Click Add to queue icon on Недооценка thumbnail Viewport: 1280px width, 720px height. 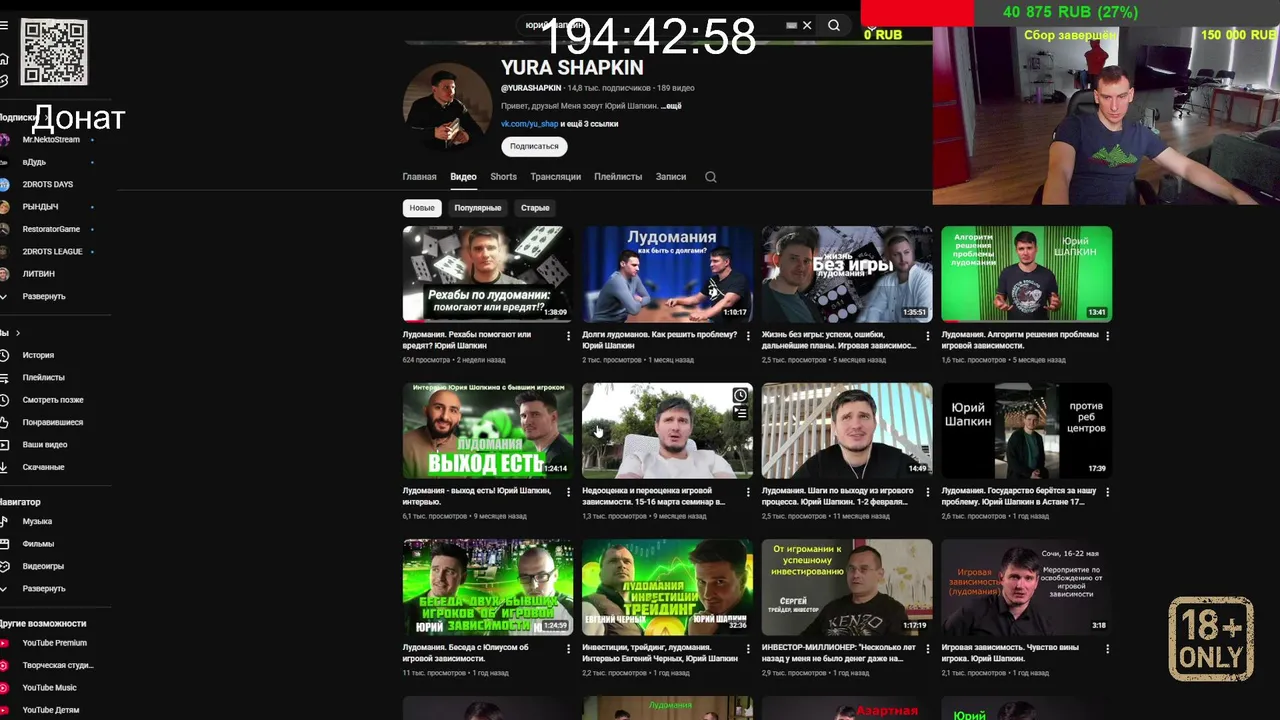740,413
